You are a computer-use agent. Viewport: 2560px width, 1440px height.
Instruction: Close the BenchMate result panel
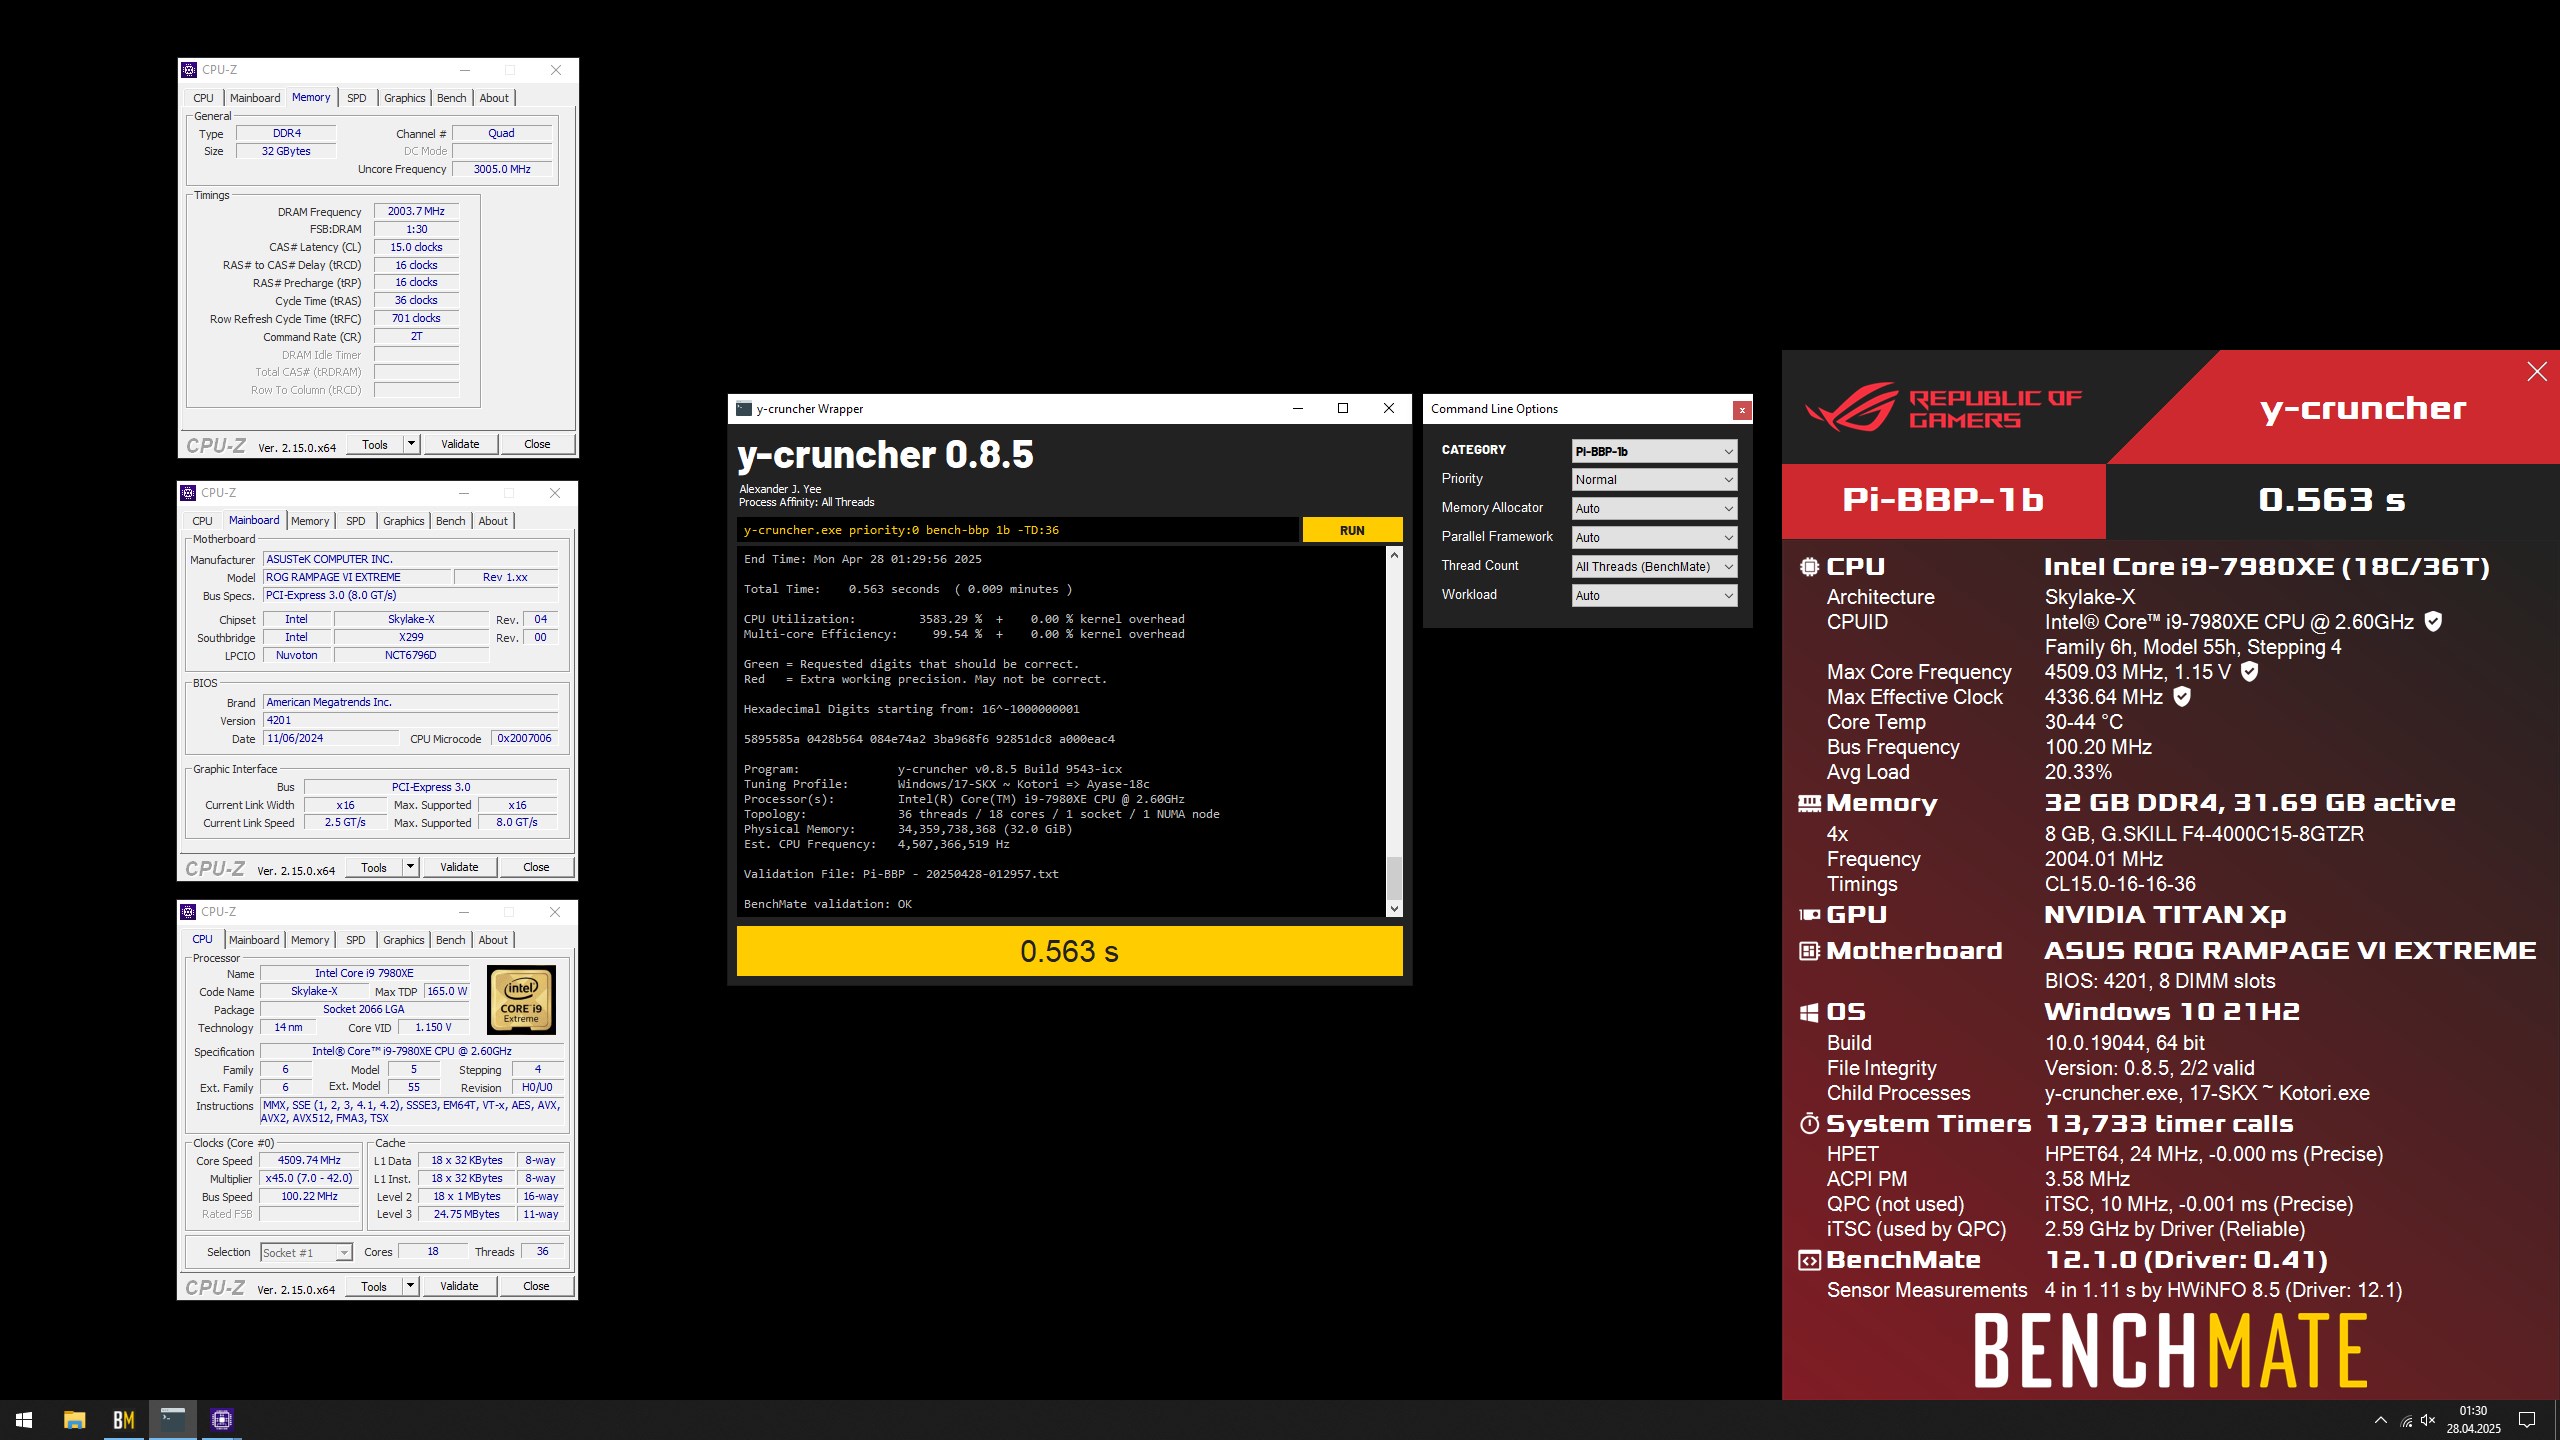[x=2537, y=372]
